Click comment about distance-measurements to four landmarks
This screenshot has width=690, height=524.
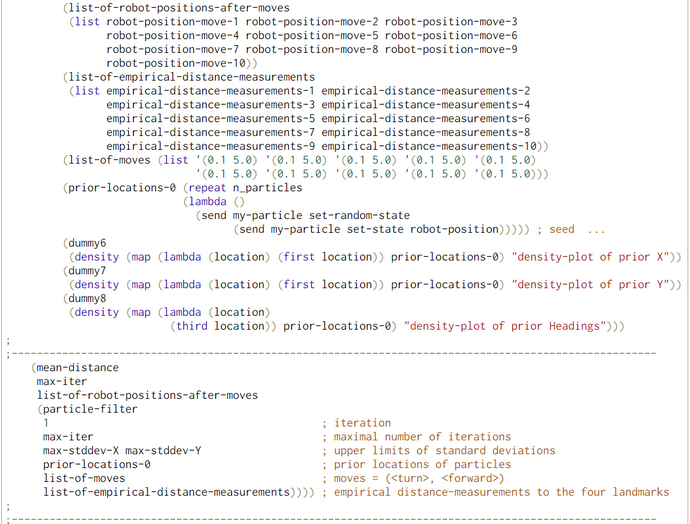495,492
